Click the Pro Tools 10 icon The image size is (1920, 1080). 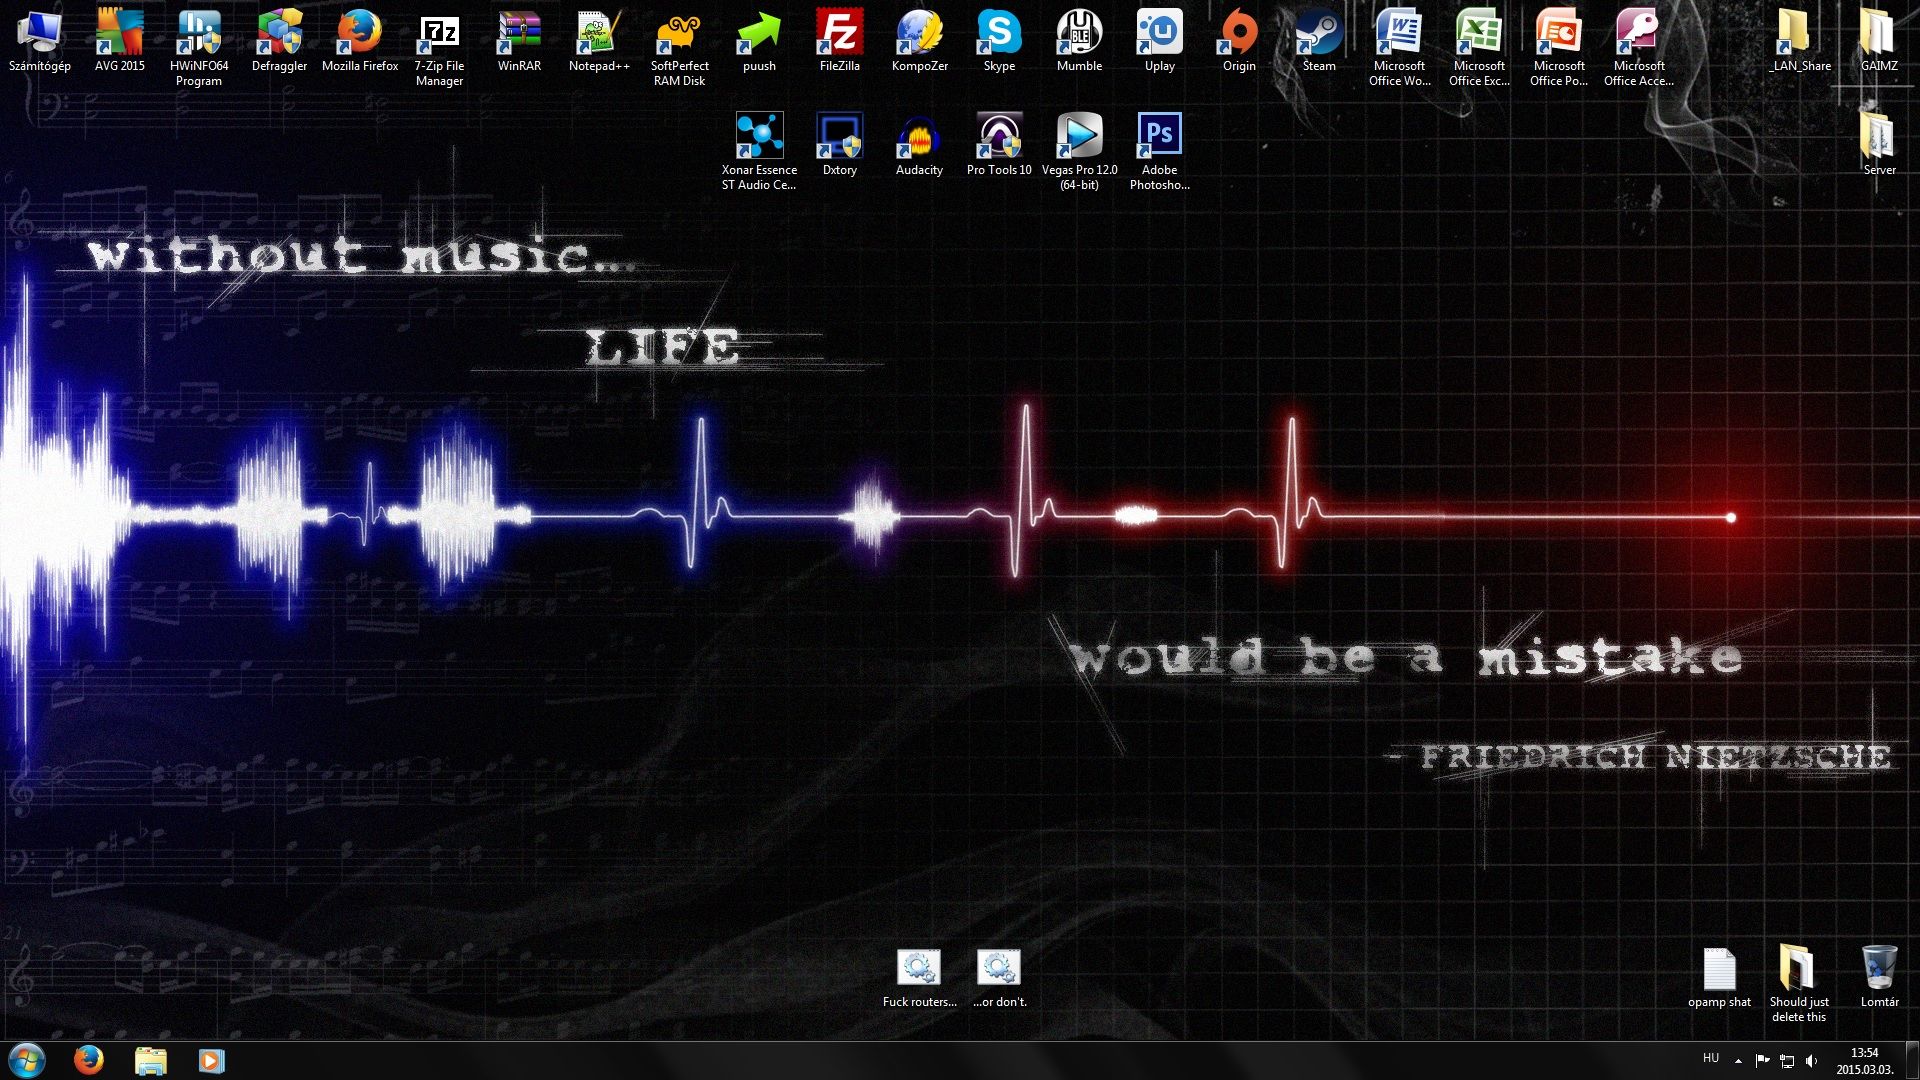tap(999, 138)
